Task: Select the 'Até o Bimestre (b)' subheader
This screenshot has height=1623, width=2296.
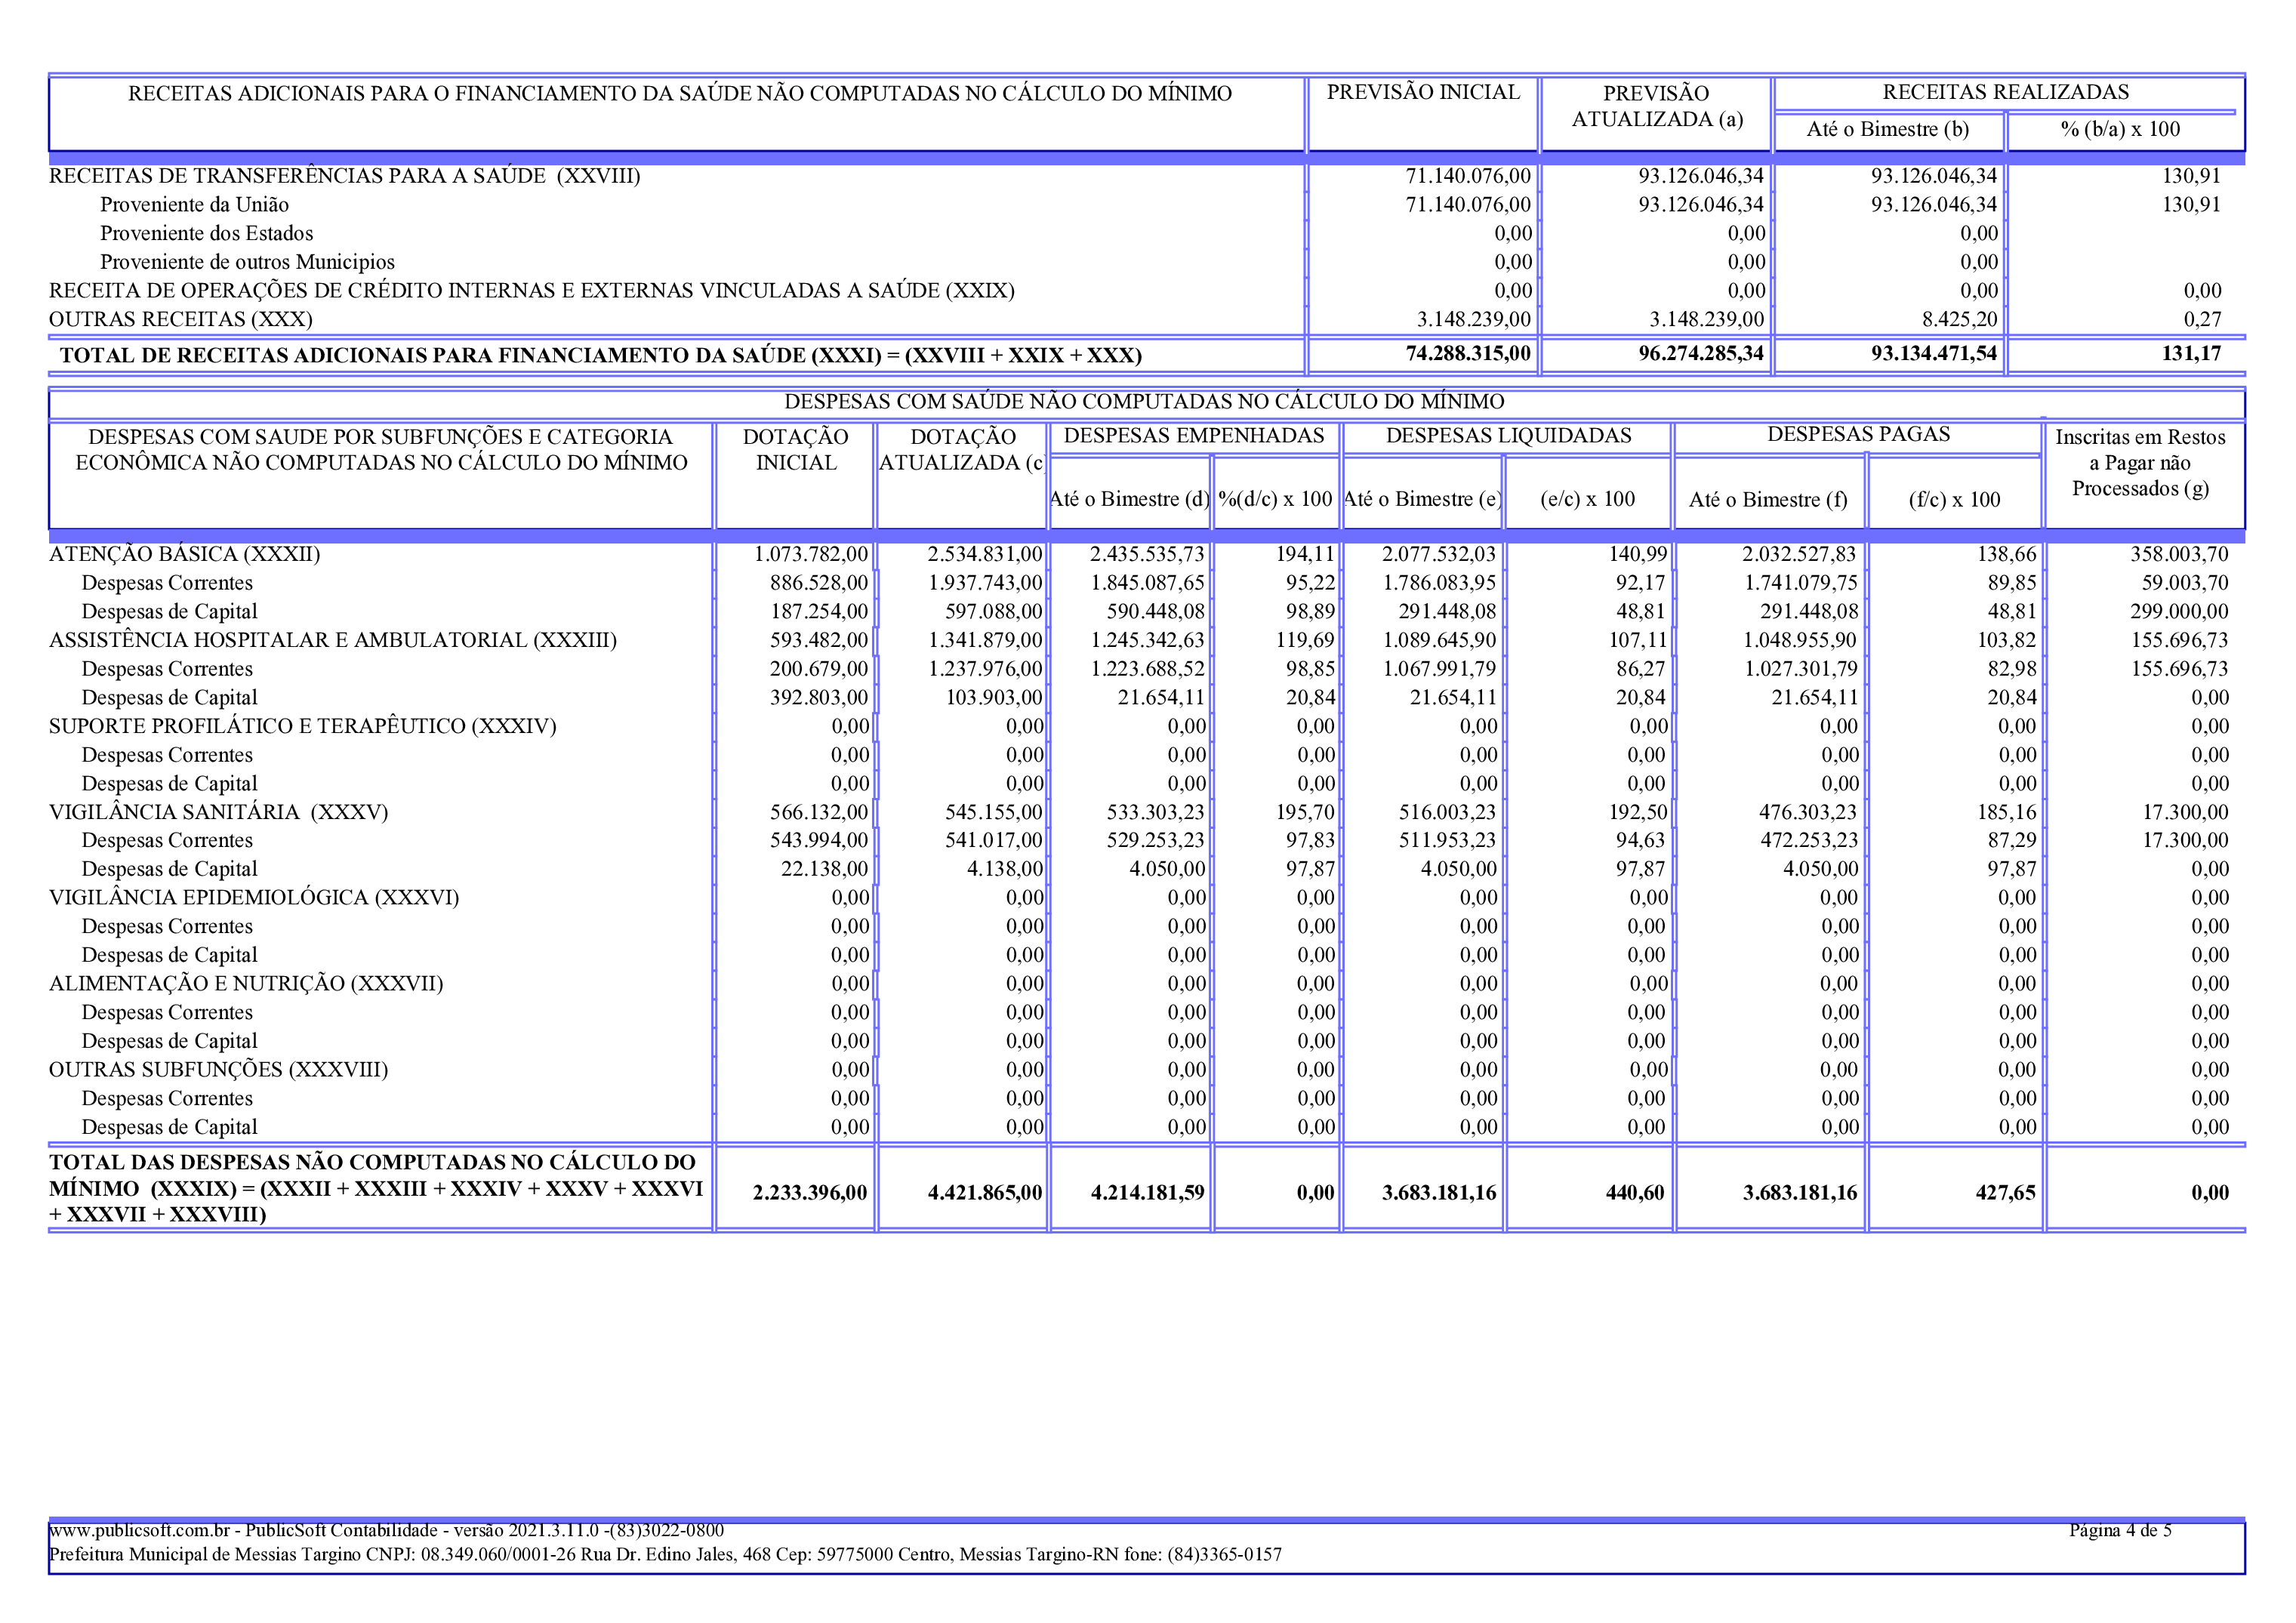Action: (1887, 129)
